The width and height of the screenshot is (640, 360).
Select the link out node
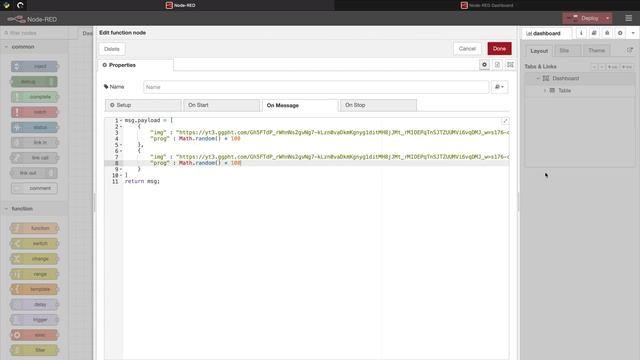pos(34,173)
